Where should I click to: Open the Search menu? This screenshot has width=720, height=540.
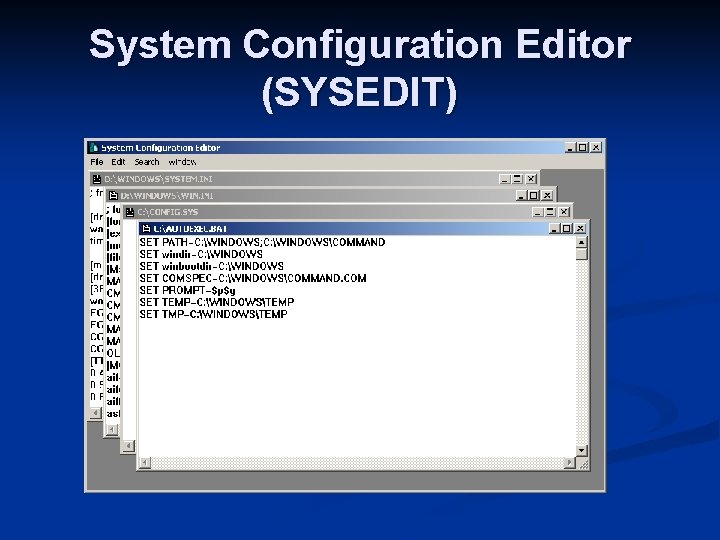(x=146, y=162)
